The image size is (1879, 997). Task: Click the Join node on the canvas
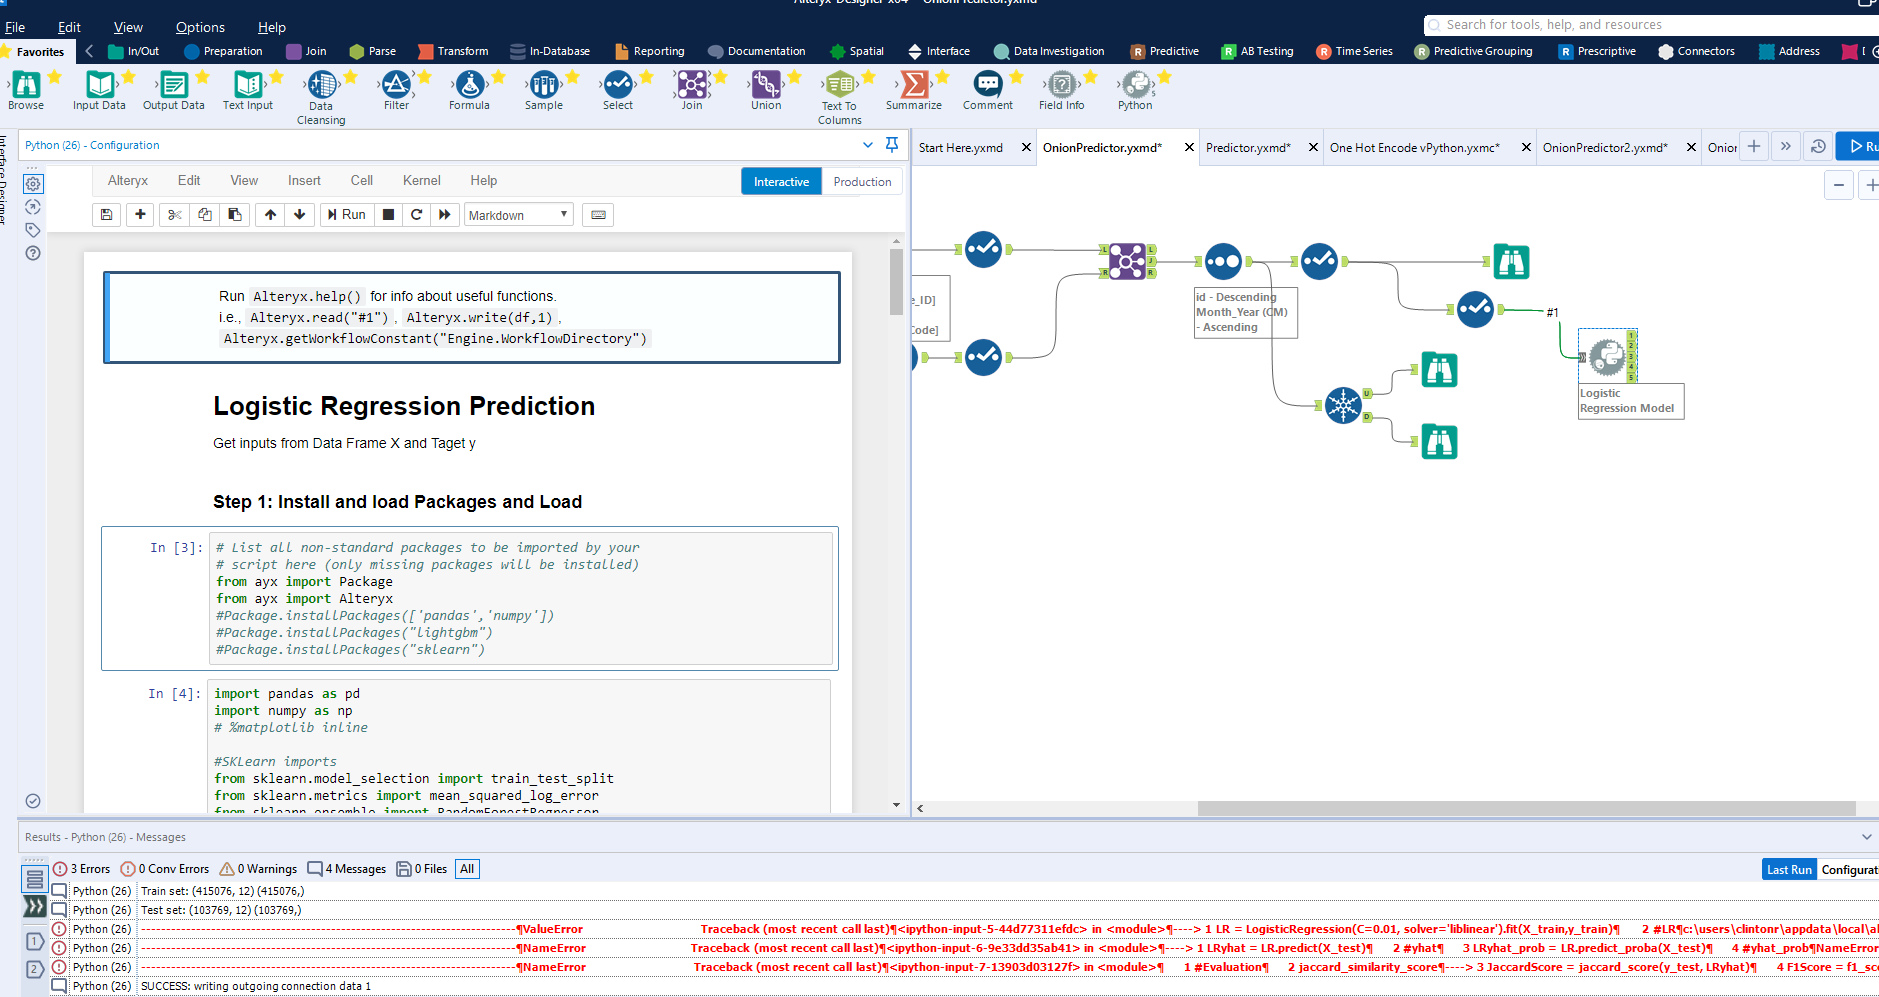[1127, 261]
